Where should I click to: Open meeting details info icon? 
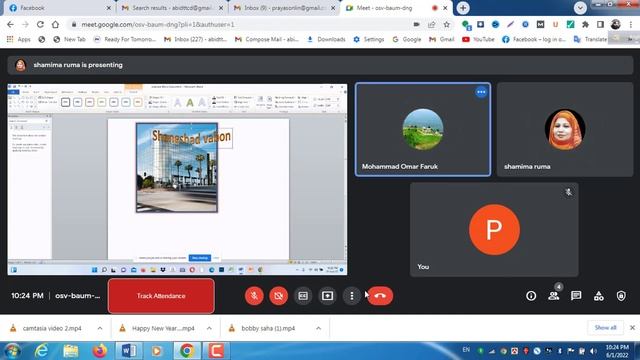pos(531,296)
